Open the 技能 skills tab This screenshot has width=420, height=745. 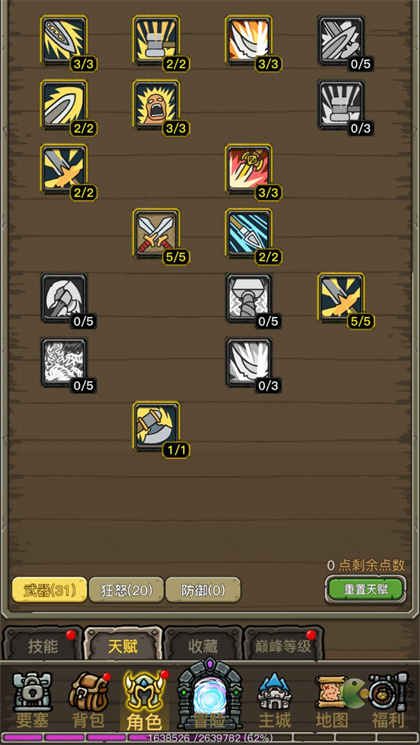pyautogui.click(x=43, y=644)
